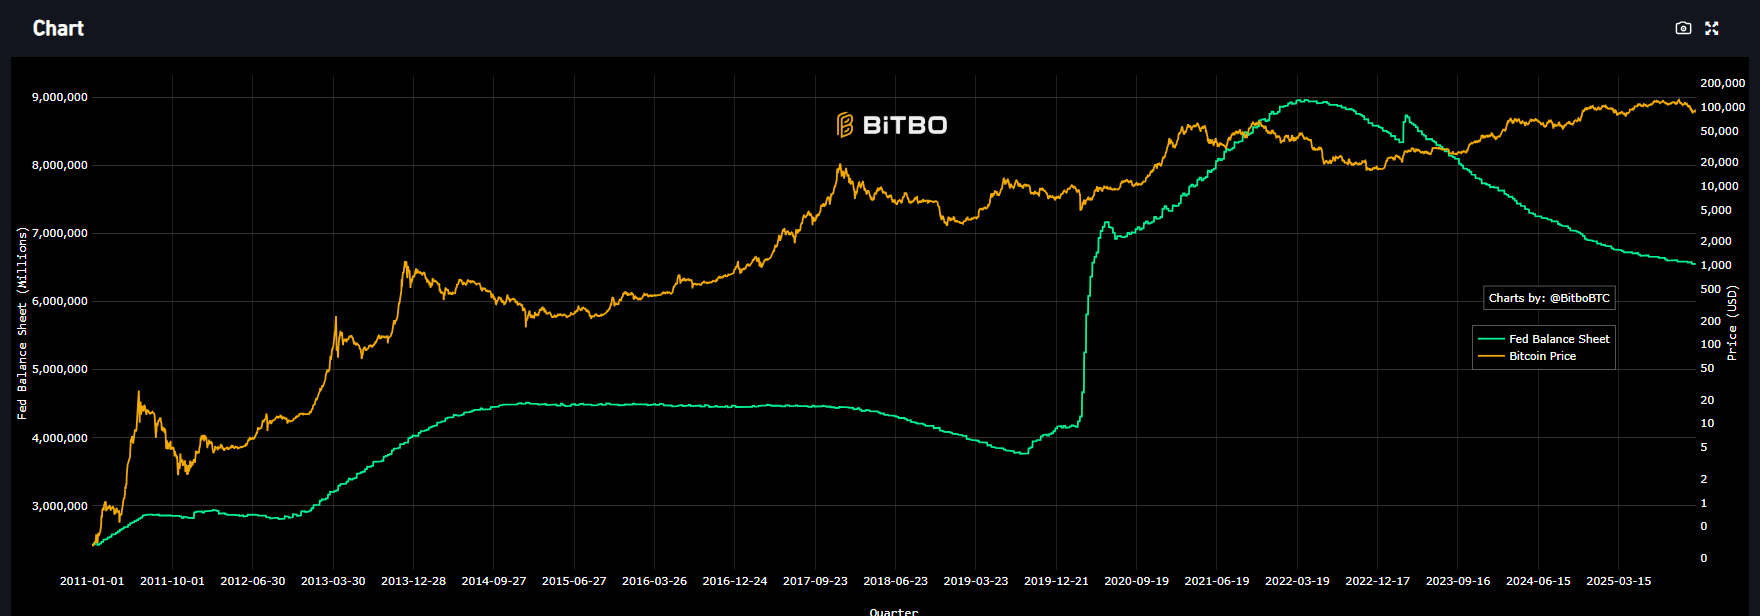Screen dimensions: 1760x616
Task: Click the 6,000,000 left axis tick
Action: pos(60,301)
